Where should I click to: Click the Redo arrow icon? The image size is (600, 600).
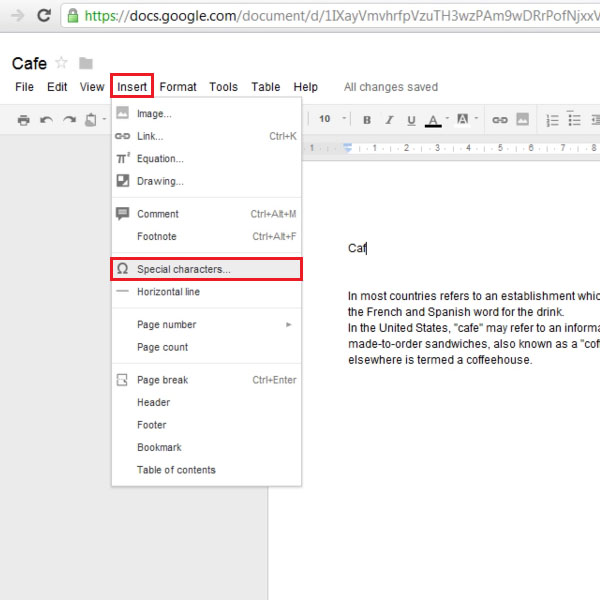tap(69, 120)
